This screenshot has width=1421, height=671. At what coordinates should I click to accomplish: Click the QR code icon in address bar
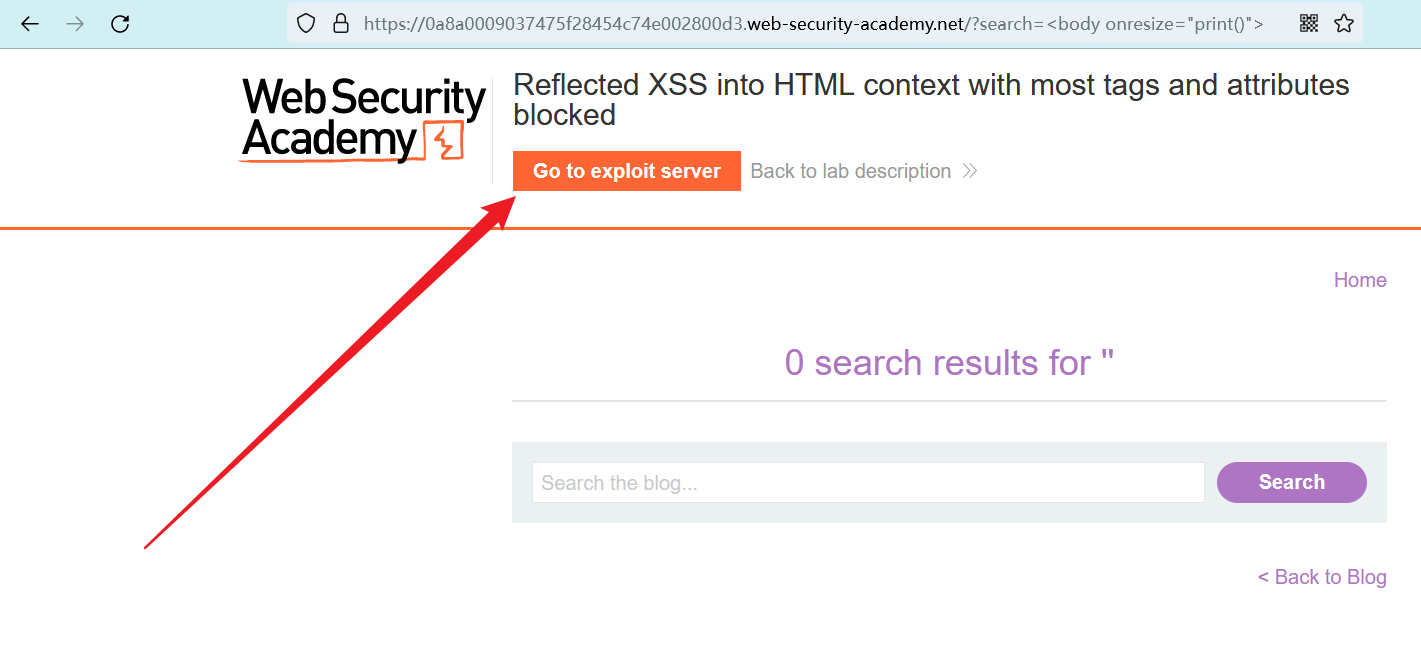click(1309, 23)
